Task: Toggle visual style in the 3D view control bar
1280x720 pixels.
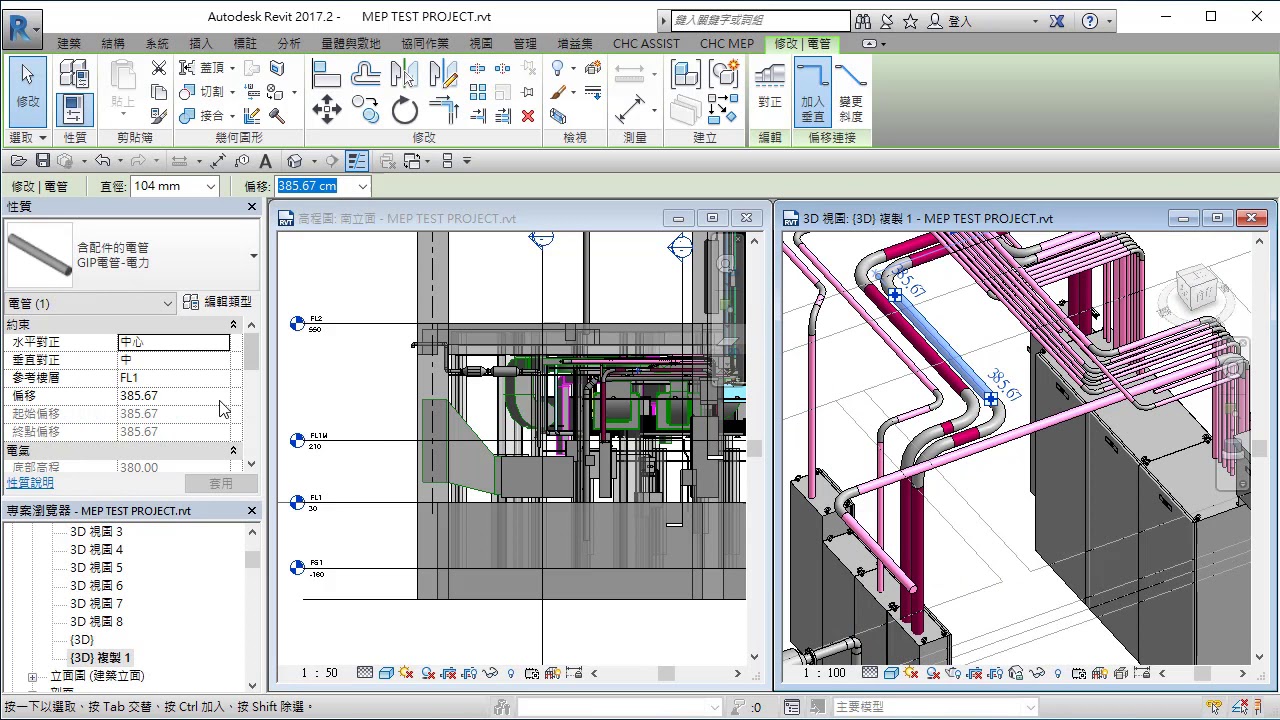Action: click(891, 673)
